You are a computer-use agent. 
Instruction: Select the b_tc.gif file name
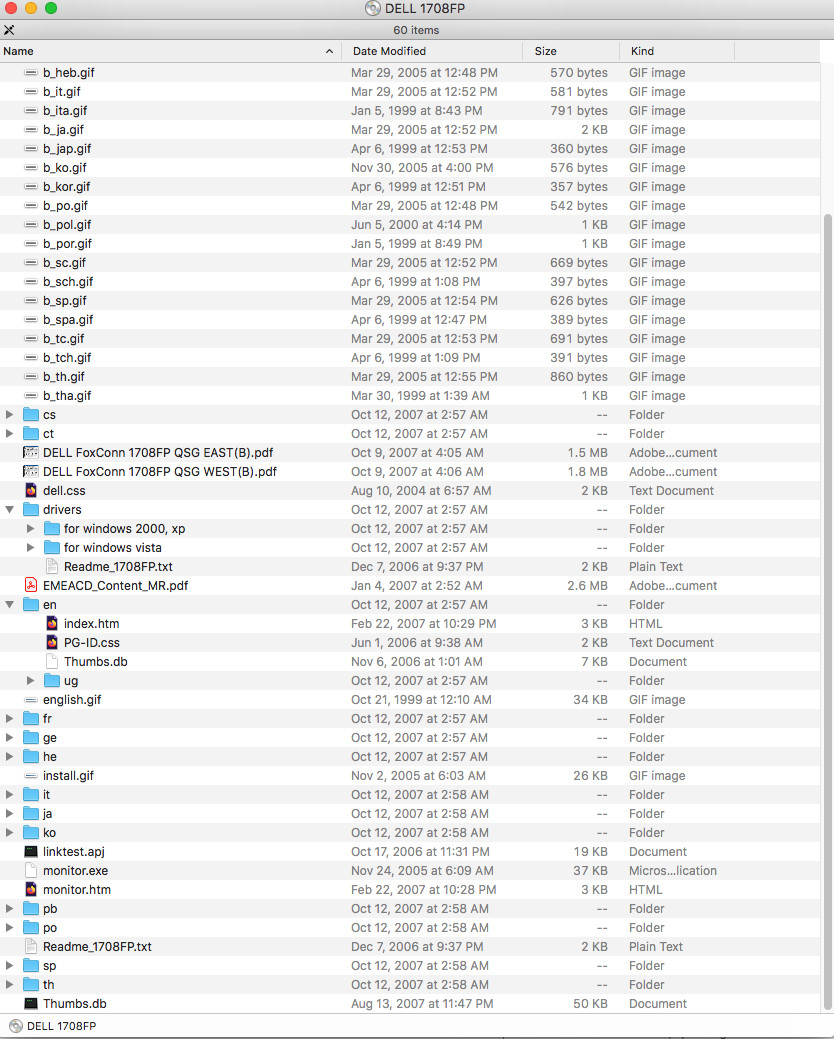[x=64, y=339]
